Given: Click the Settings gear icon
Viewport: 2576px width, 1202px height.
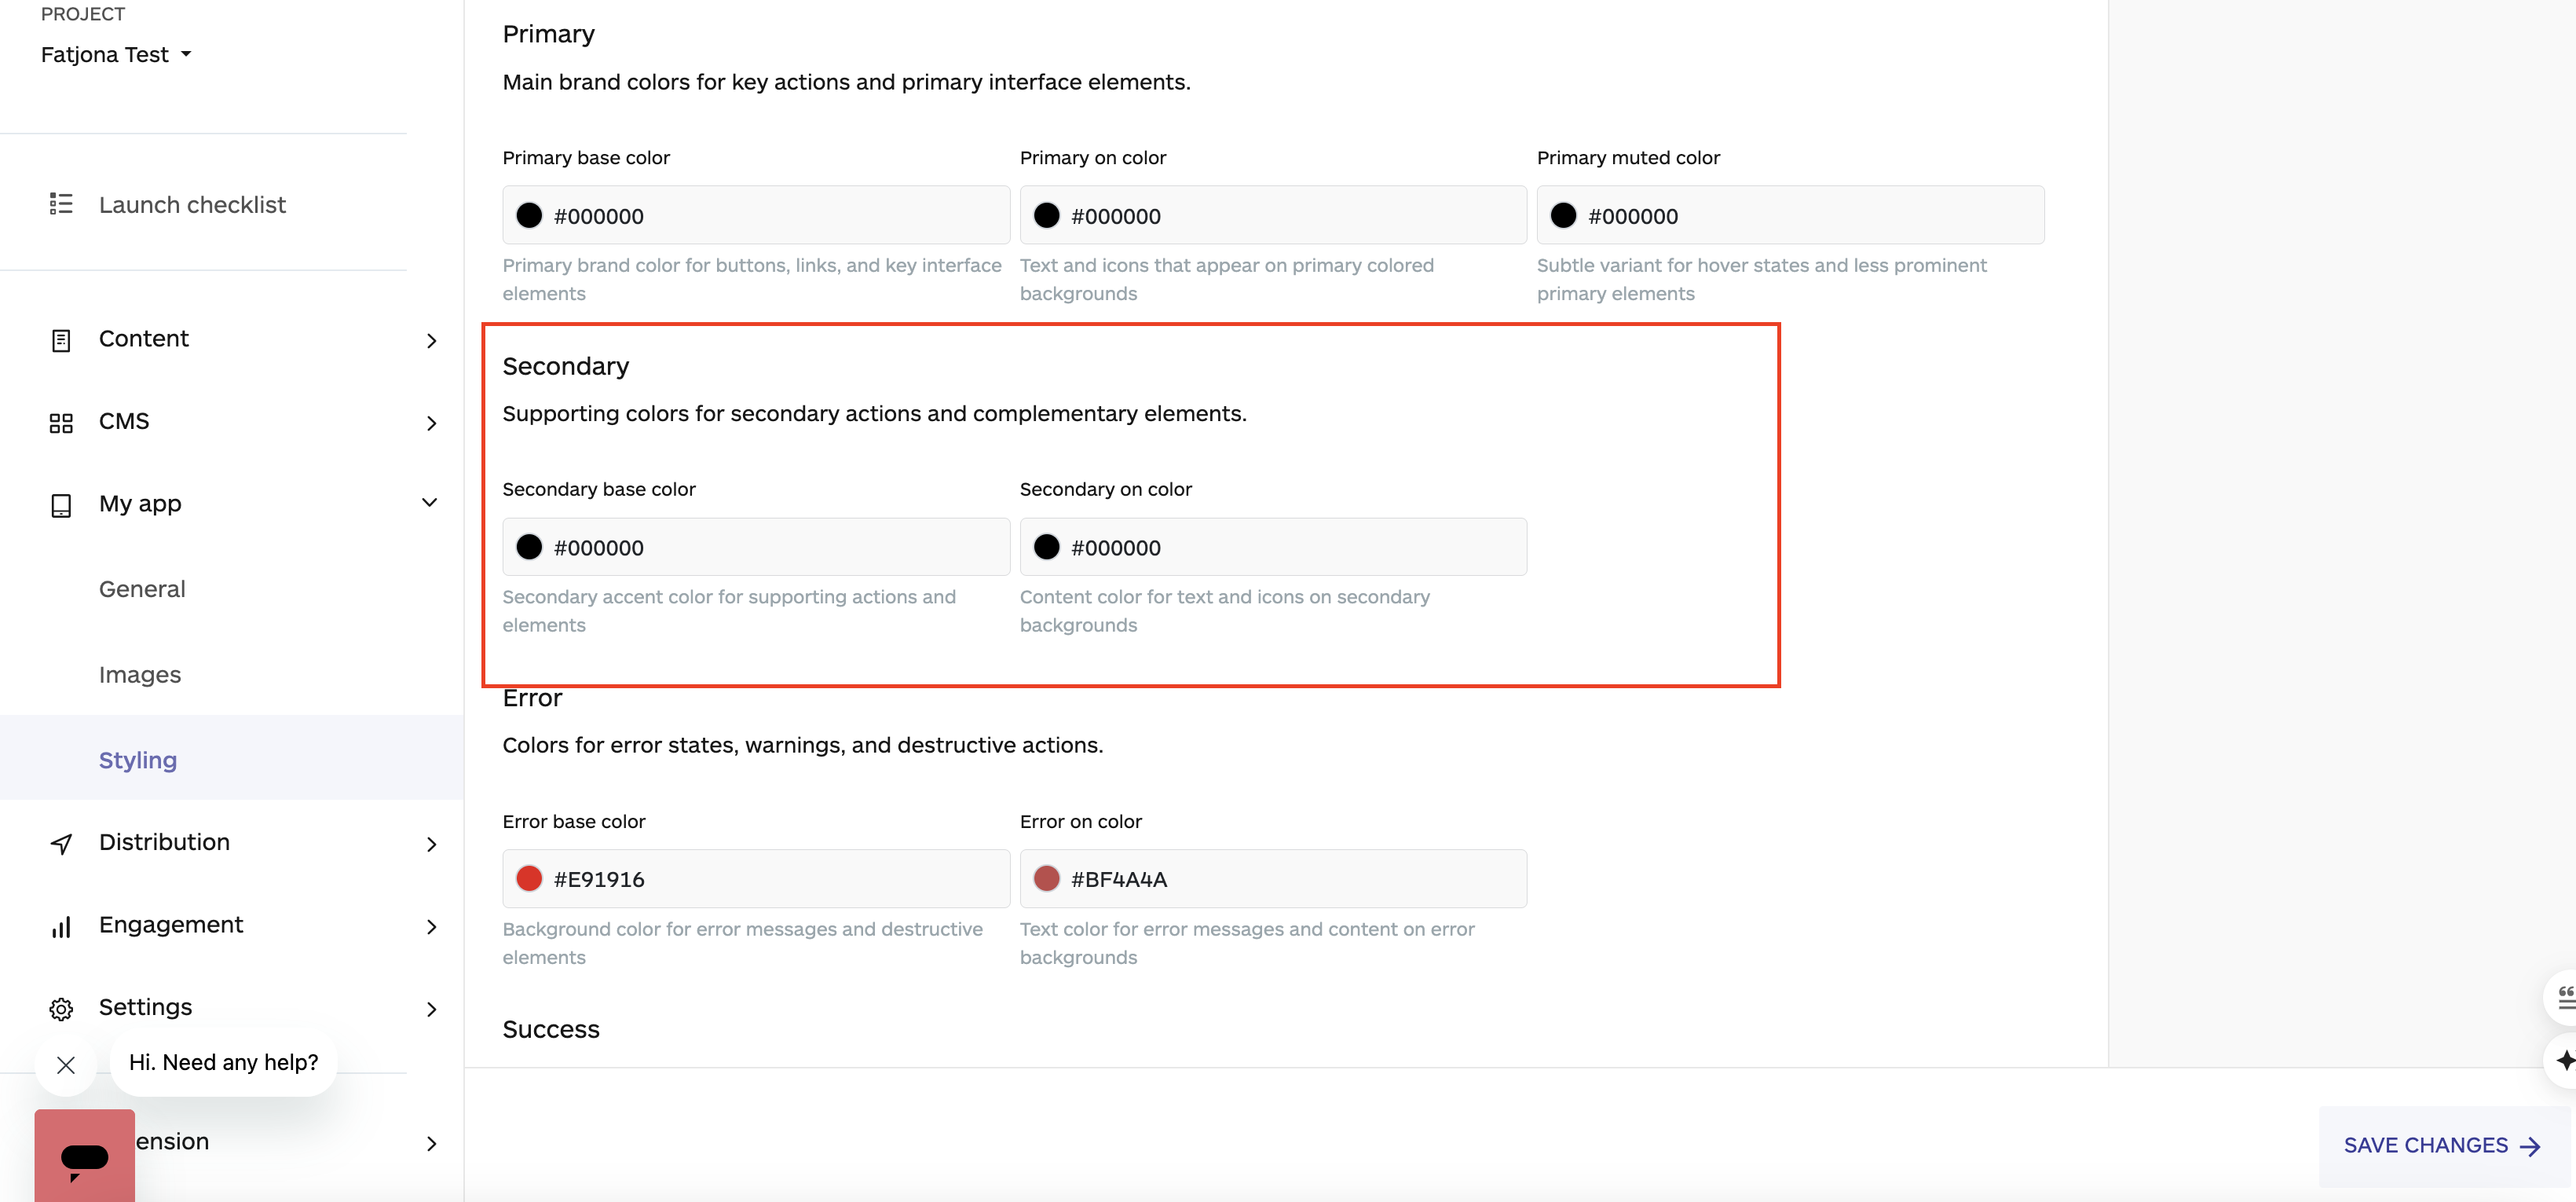Looking at the screenshot, I should click(x=61, y=1009).
